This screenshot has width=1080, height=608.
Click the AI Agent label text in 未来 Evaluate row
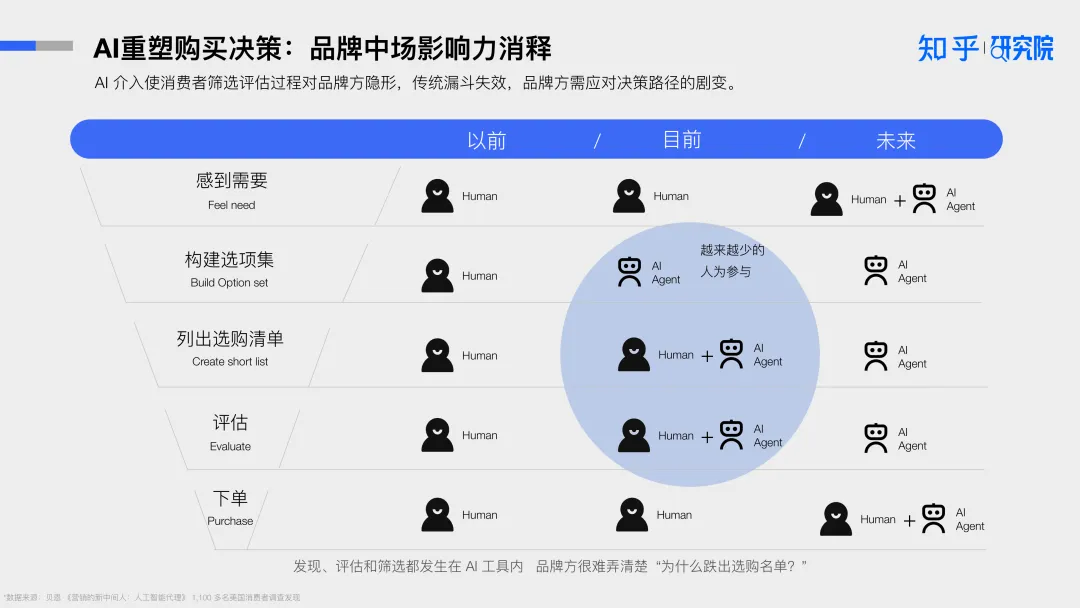click(x=912, y=439)
